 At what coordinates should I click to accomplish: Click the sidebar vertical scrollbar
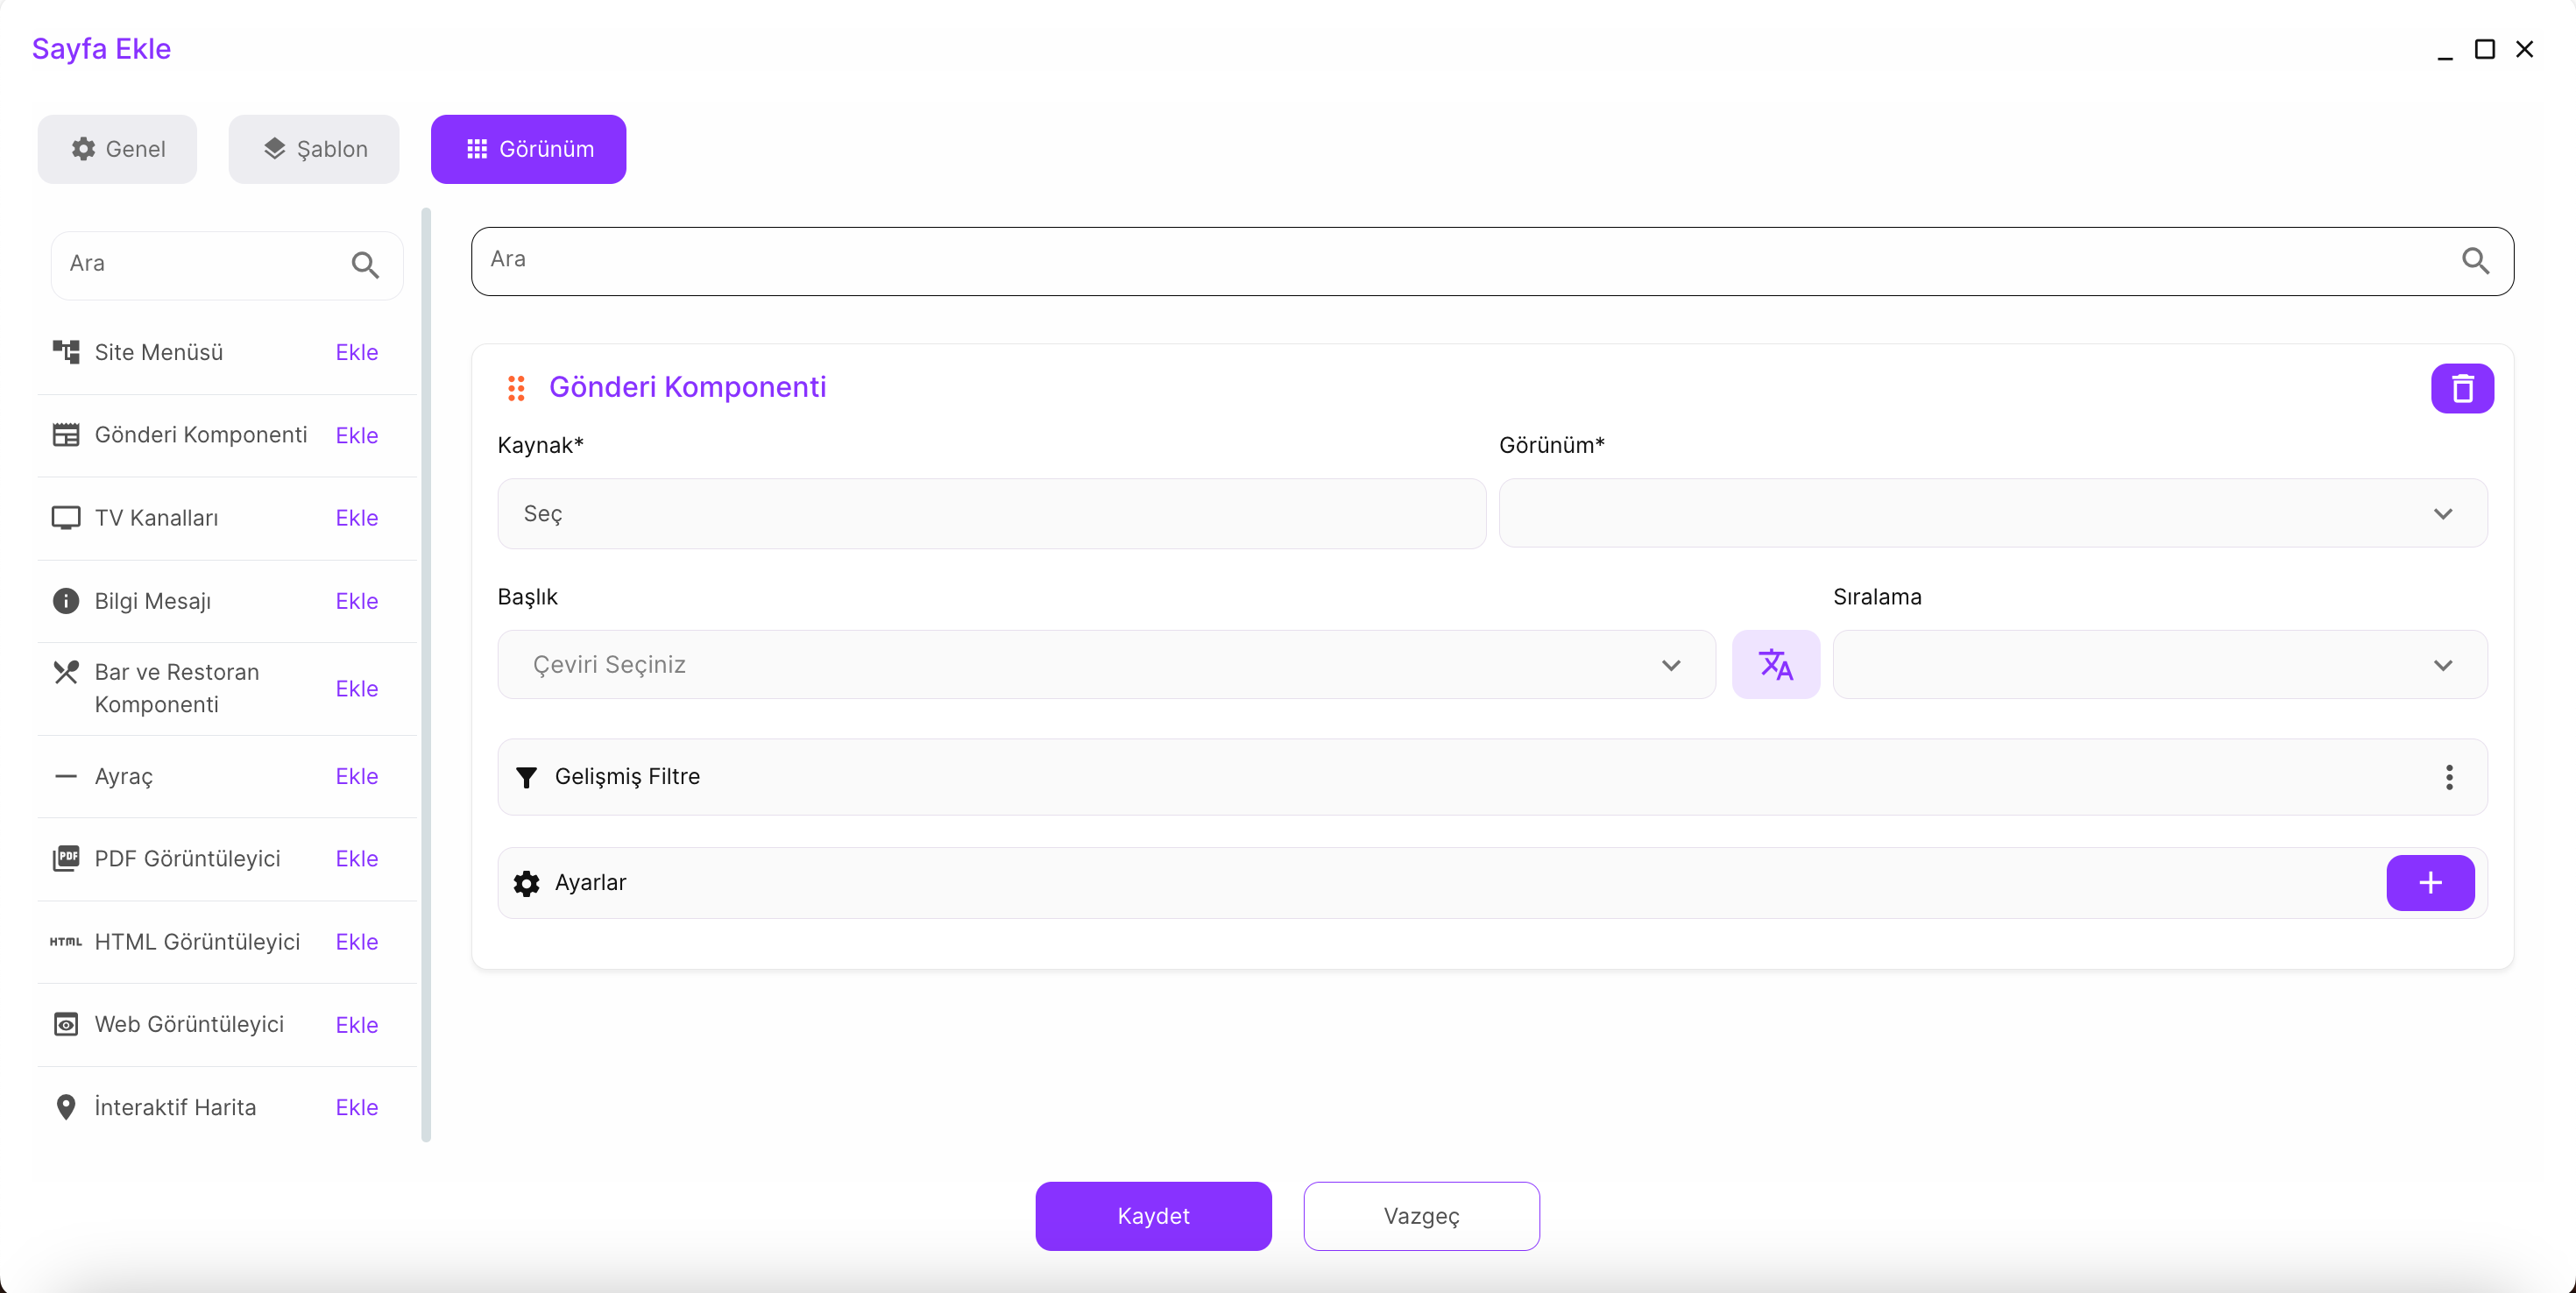426,674
